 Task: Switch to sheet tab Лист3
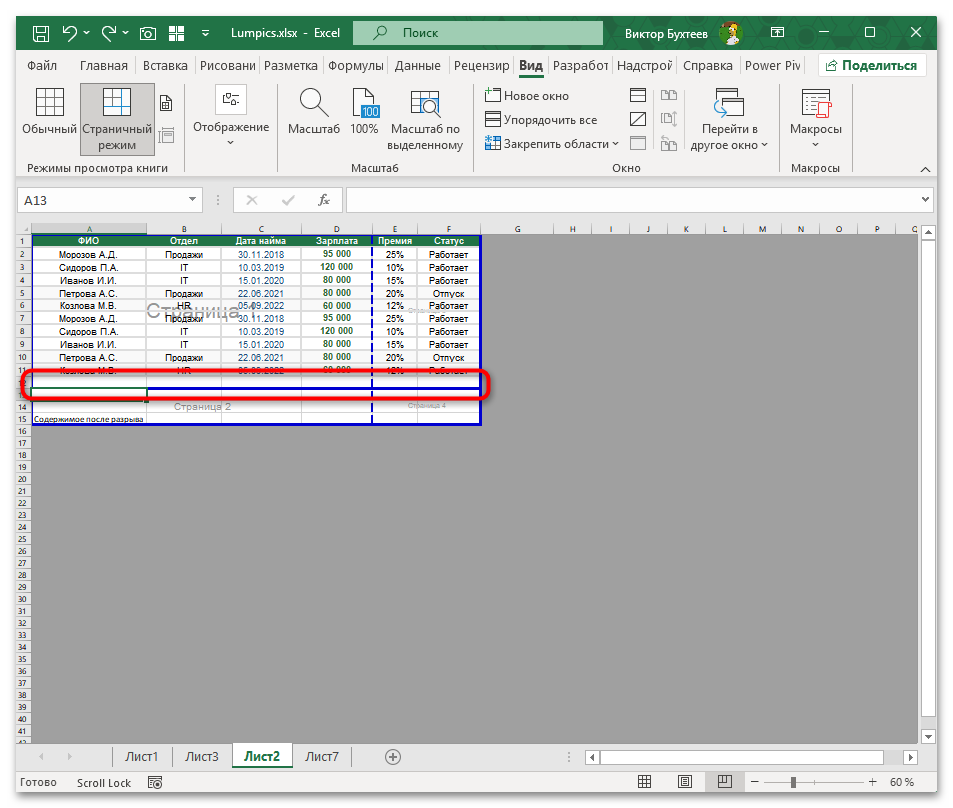[202, 757]
